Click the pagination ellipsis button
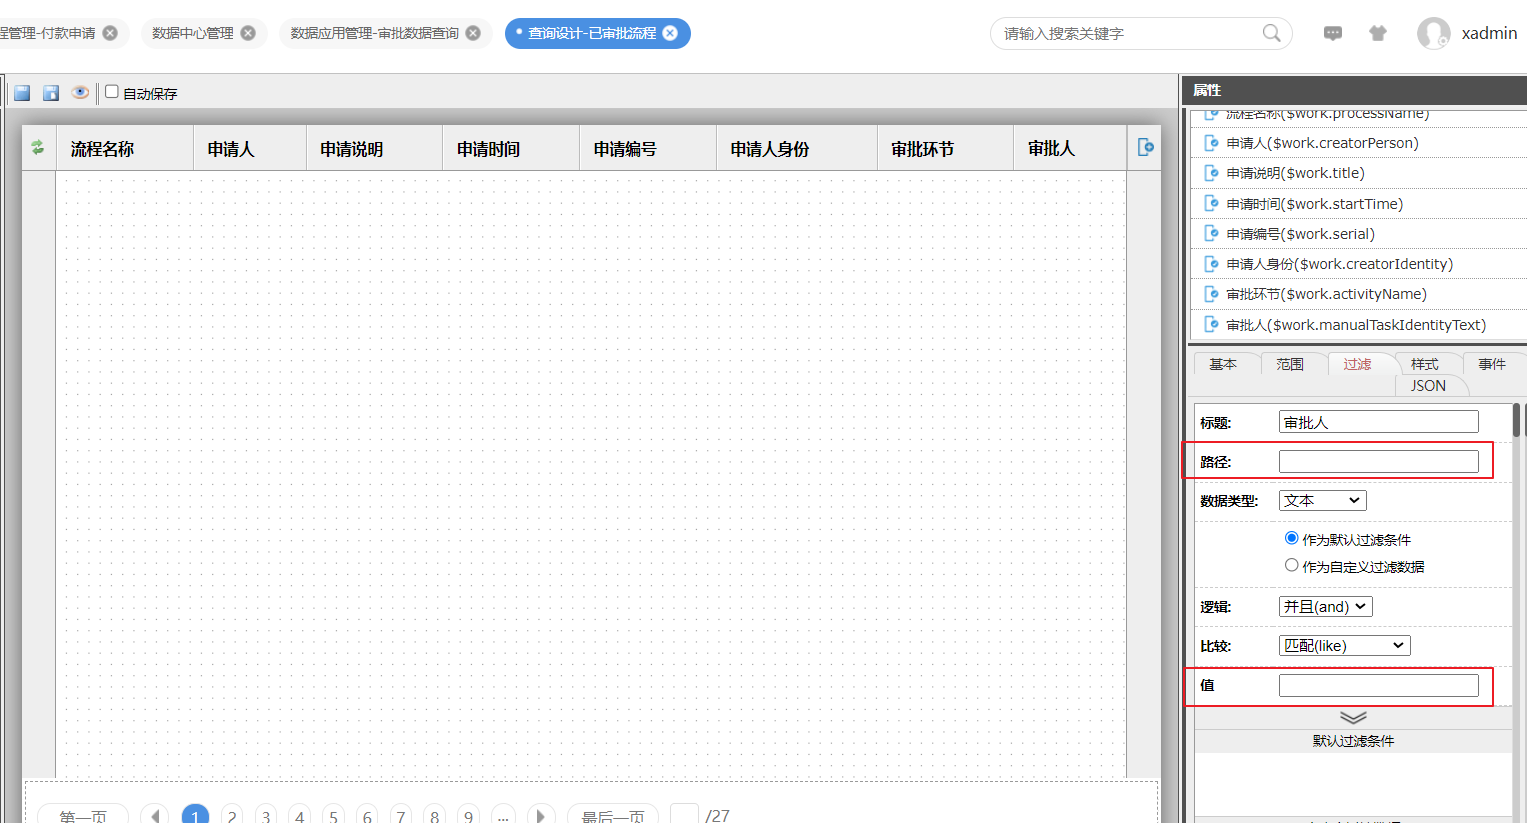 coord(503,816)
